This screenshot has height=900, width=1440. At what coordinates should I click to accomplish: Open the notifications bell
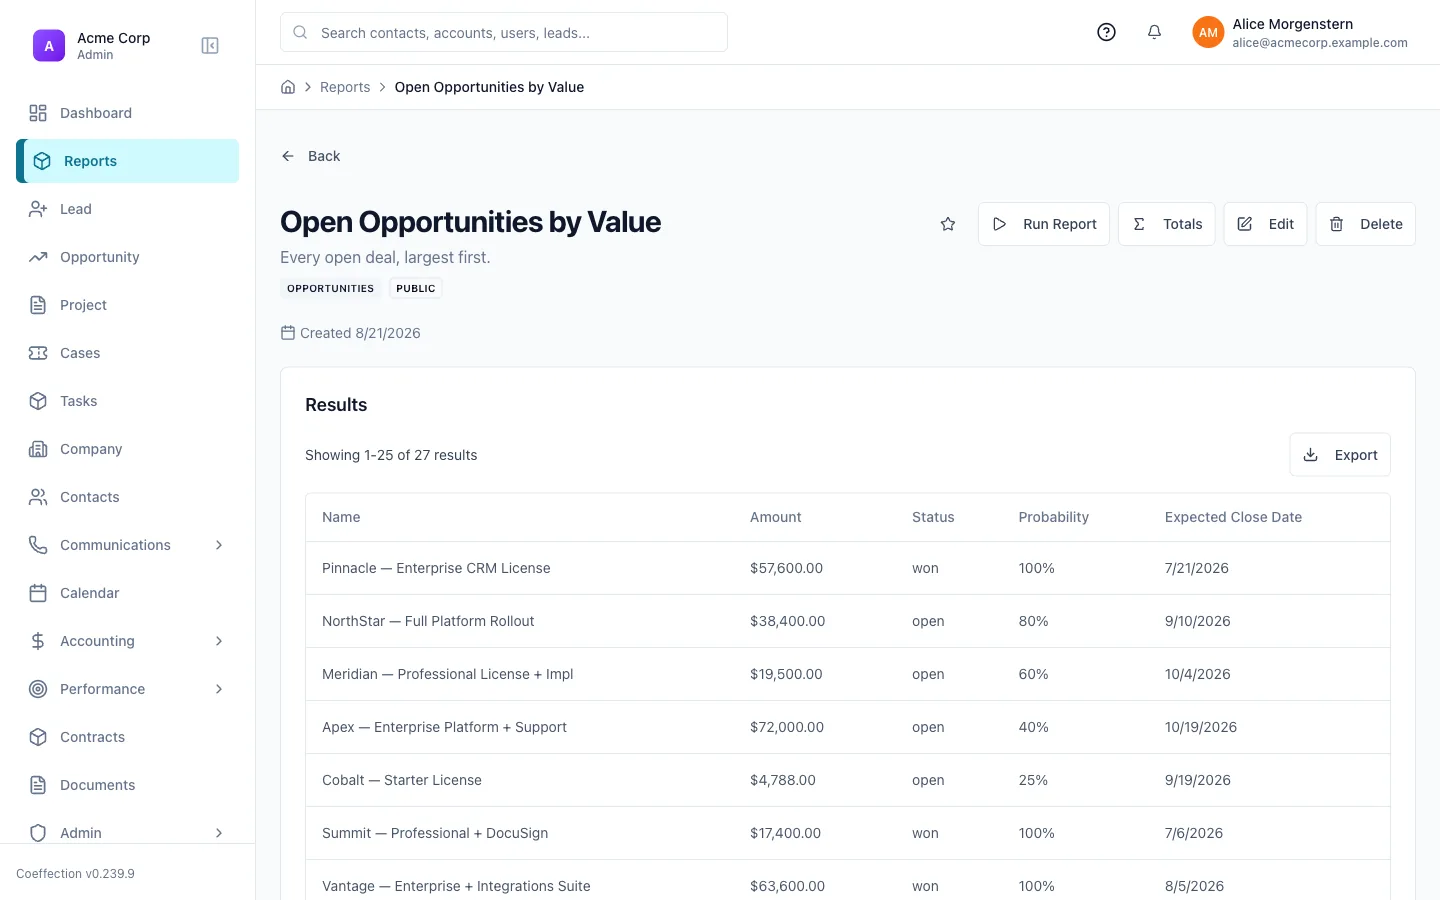(1154, 32)
